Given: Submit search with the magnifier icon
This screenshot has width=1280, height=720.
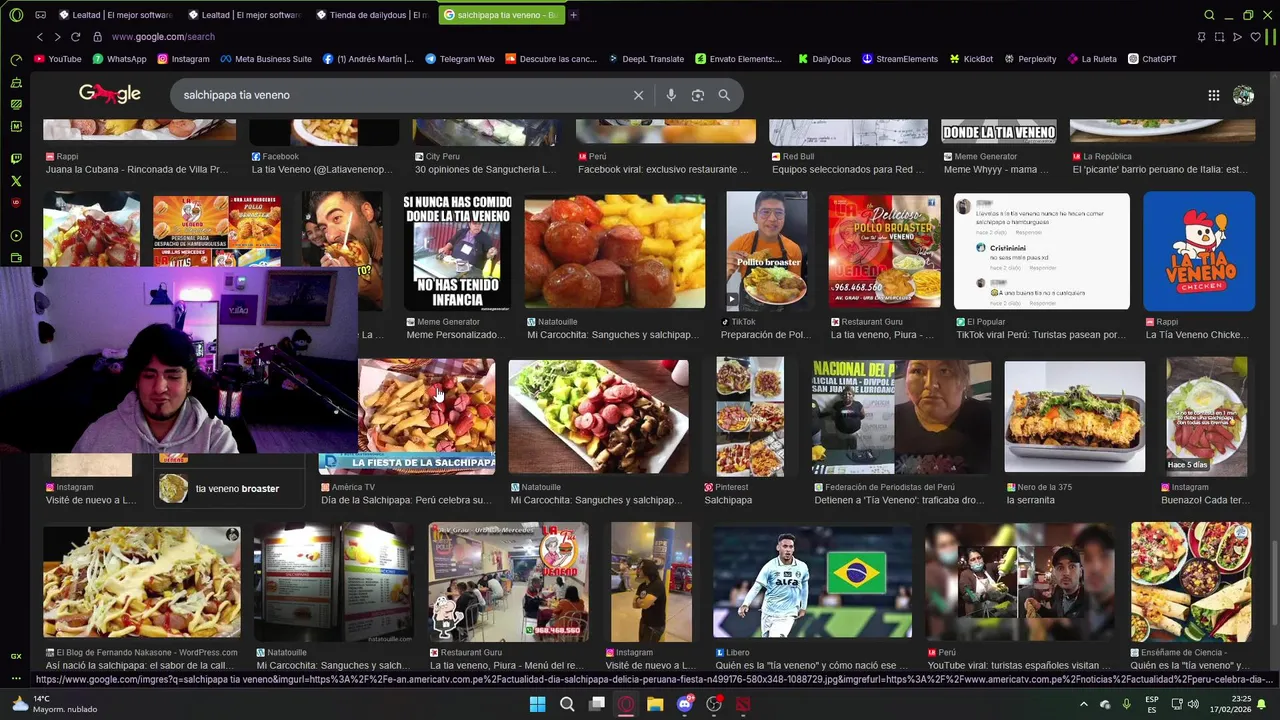Looking at the screenshot, I should point(724,95).
